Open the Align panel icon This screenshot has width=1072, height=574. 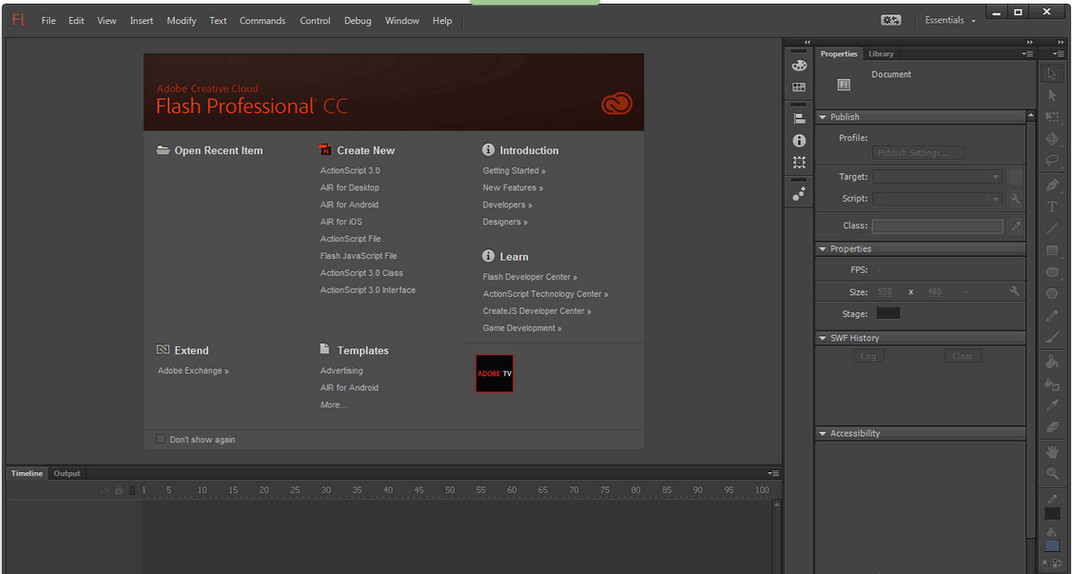click(x=799, y=118)
